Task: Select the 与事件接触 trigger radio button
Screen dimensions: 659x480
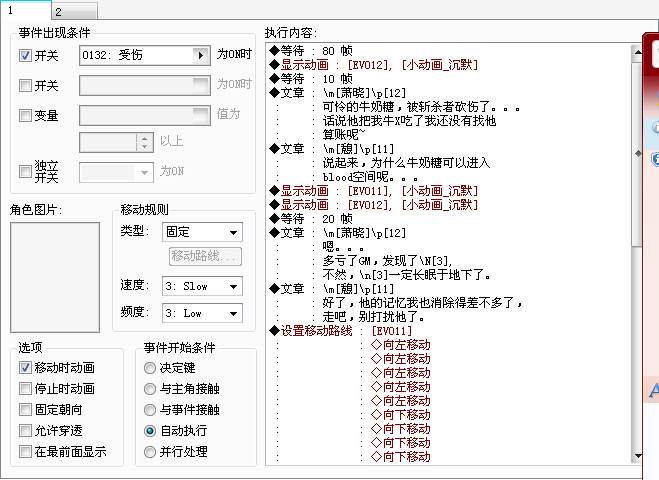Action: [150, 410]
